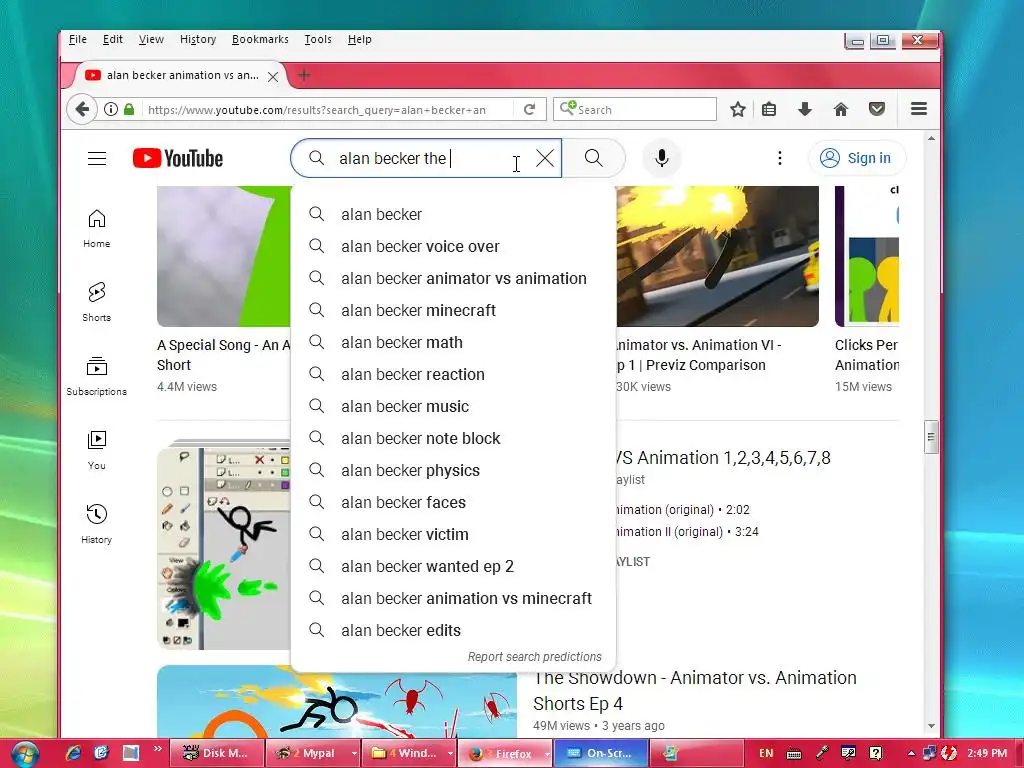
Task: Choose suggestion "alan becker physics"
Action: point(453,470)
